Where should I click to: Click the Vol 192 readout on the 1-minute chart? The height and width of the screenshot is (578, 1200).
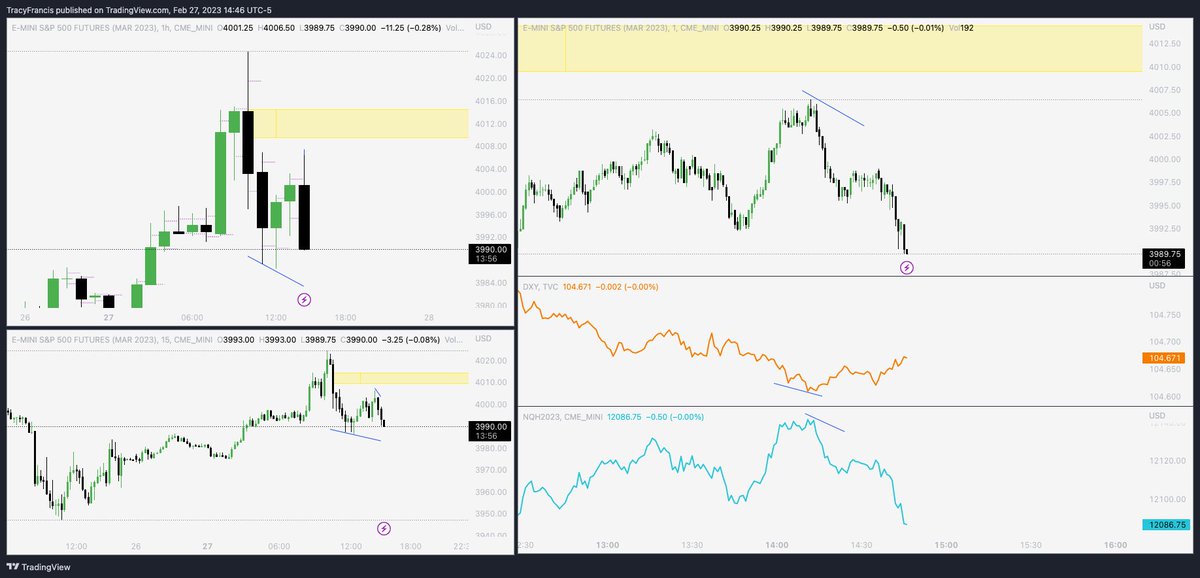[962, 28]
